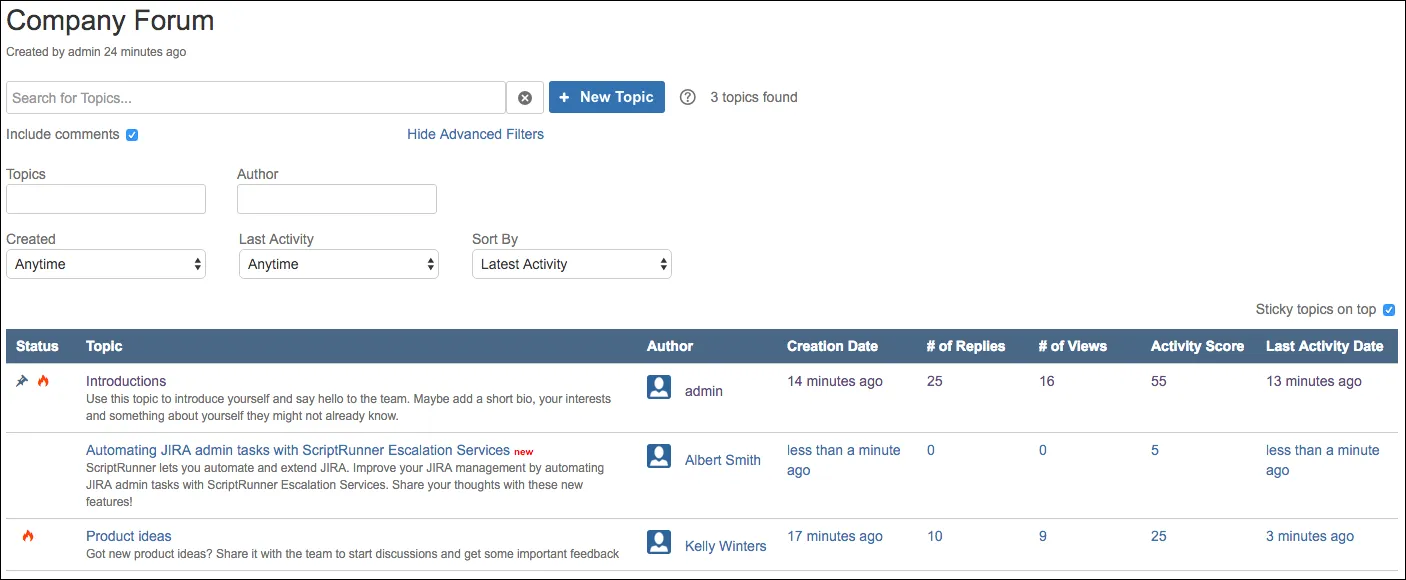Toggle the Sticky topics on top checkbox

coord(1389,310)
